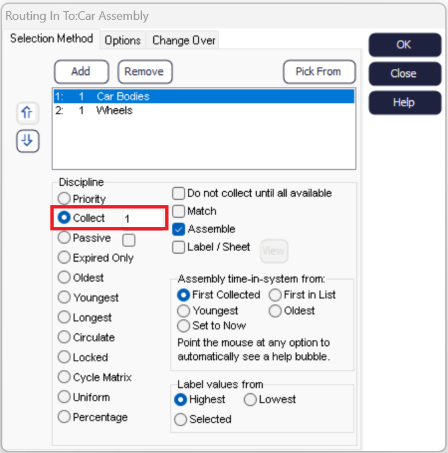The width and height of the screenshot is (448, 453).
Task: Tick the Match checkbox
Action: point(178,211)
